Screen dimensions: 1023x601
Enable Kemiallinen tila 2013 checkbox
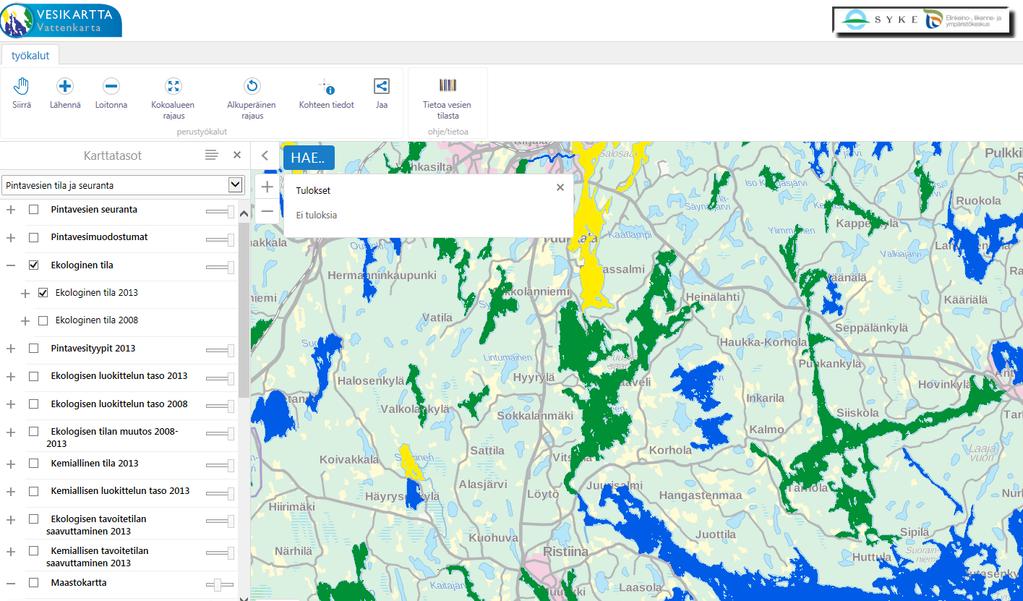[34, 463]
